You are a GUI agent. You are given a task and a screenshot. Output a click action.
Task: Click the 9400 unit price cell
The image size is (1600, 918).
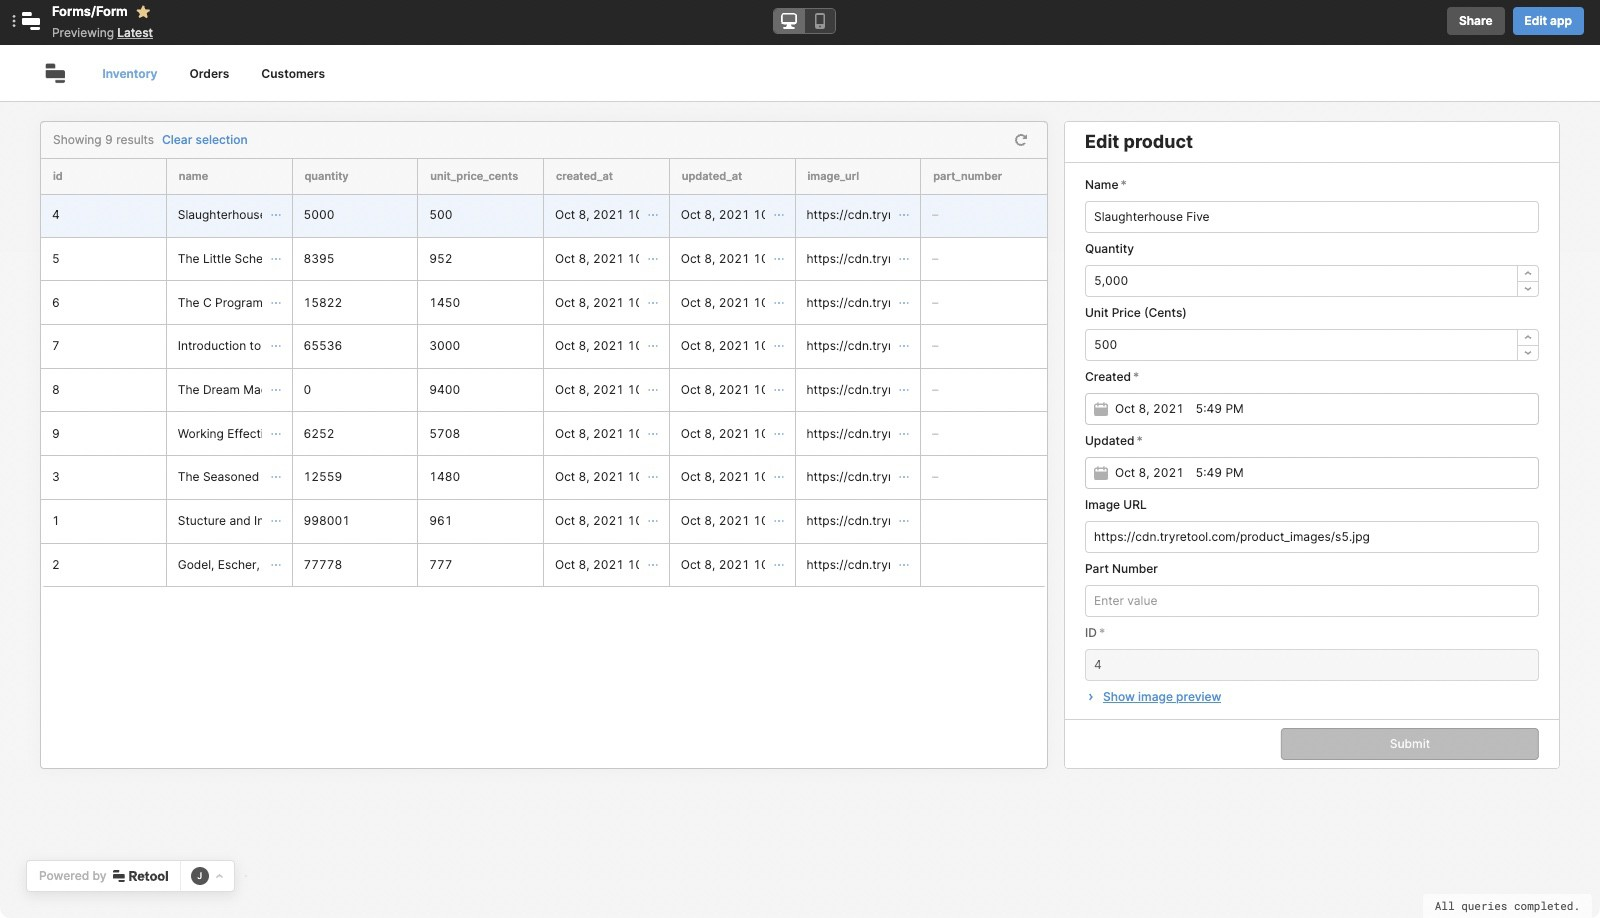[x=480, y=390]
